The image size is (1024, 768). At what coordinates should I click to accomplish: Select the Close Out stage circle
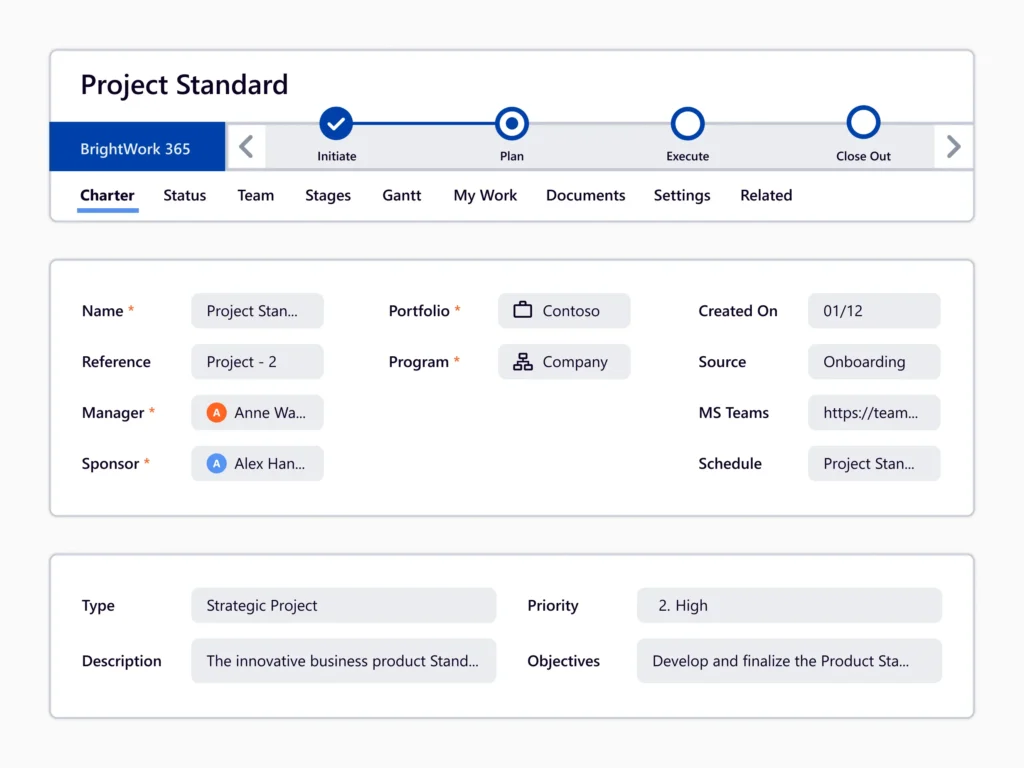[863, 124]
